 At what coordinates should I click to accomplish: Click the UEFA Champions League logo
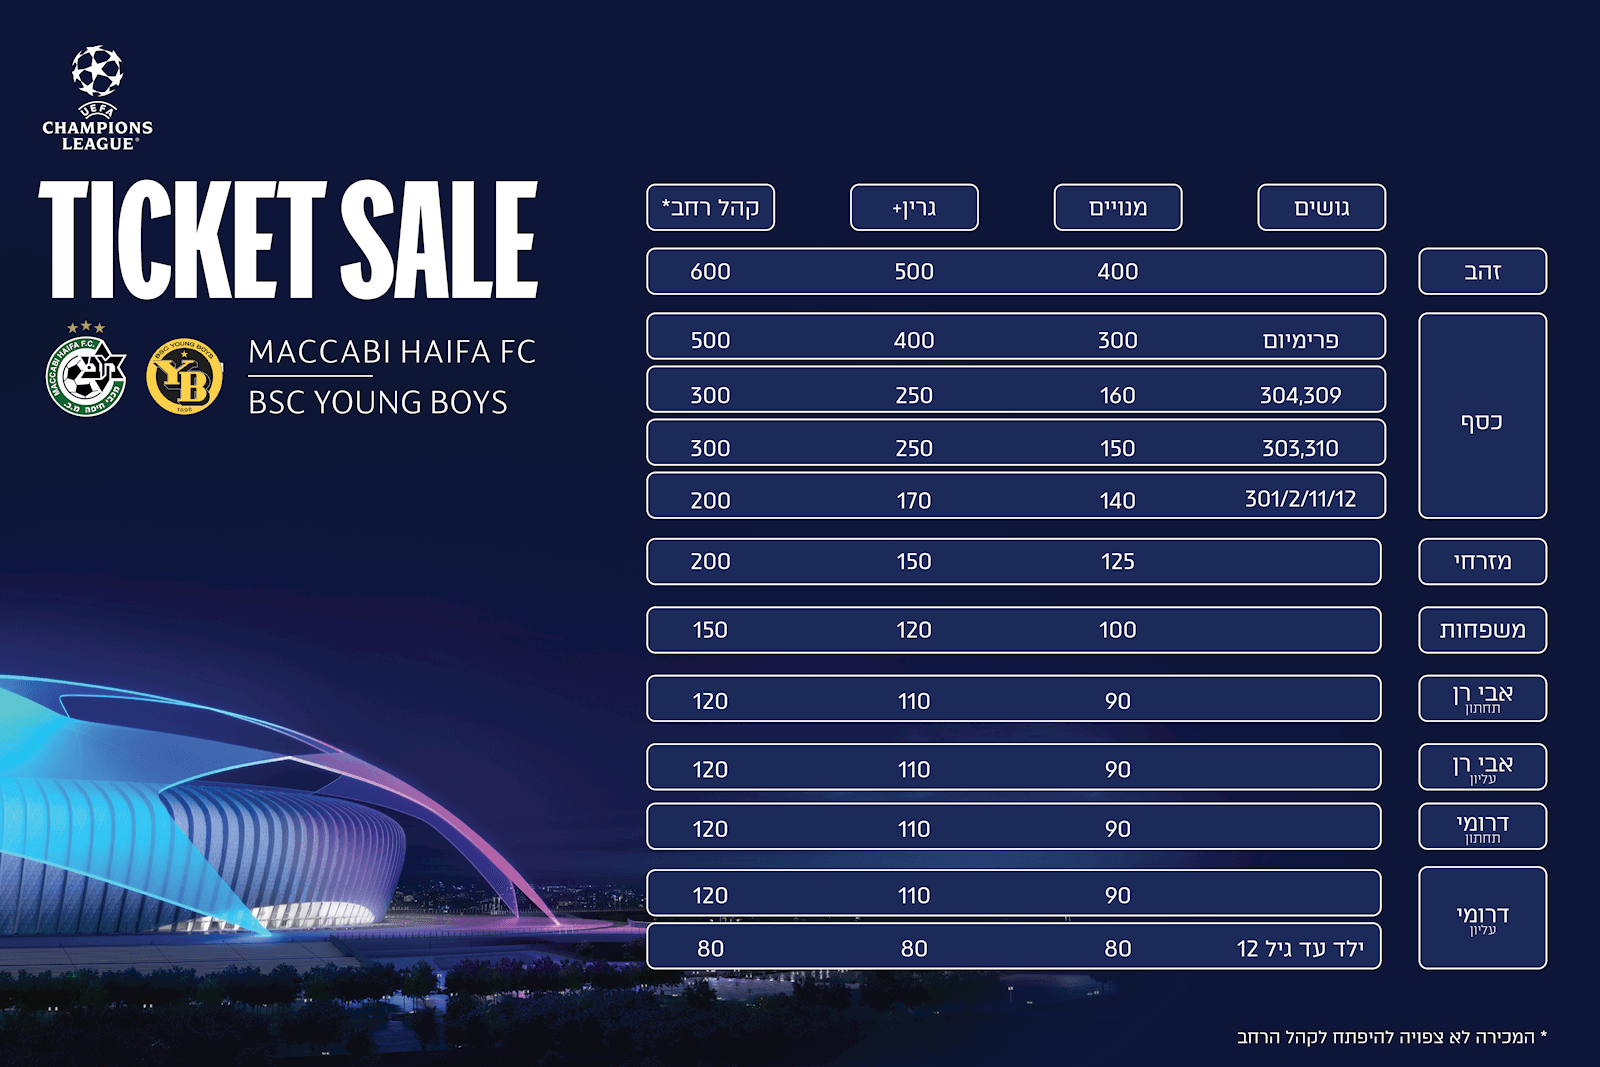click(97, 98)
